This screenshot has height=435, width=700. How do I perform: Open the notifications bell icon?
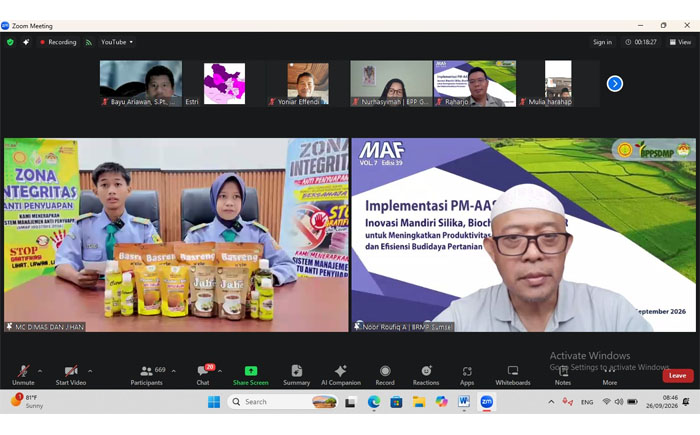(x=686, y=402)
